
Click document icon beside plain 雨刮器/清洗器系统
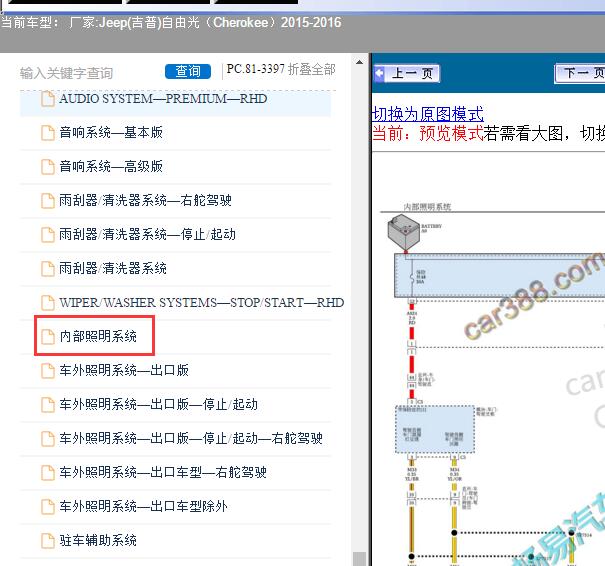click(48, 269)
